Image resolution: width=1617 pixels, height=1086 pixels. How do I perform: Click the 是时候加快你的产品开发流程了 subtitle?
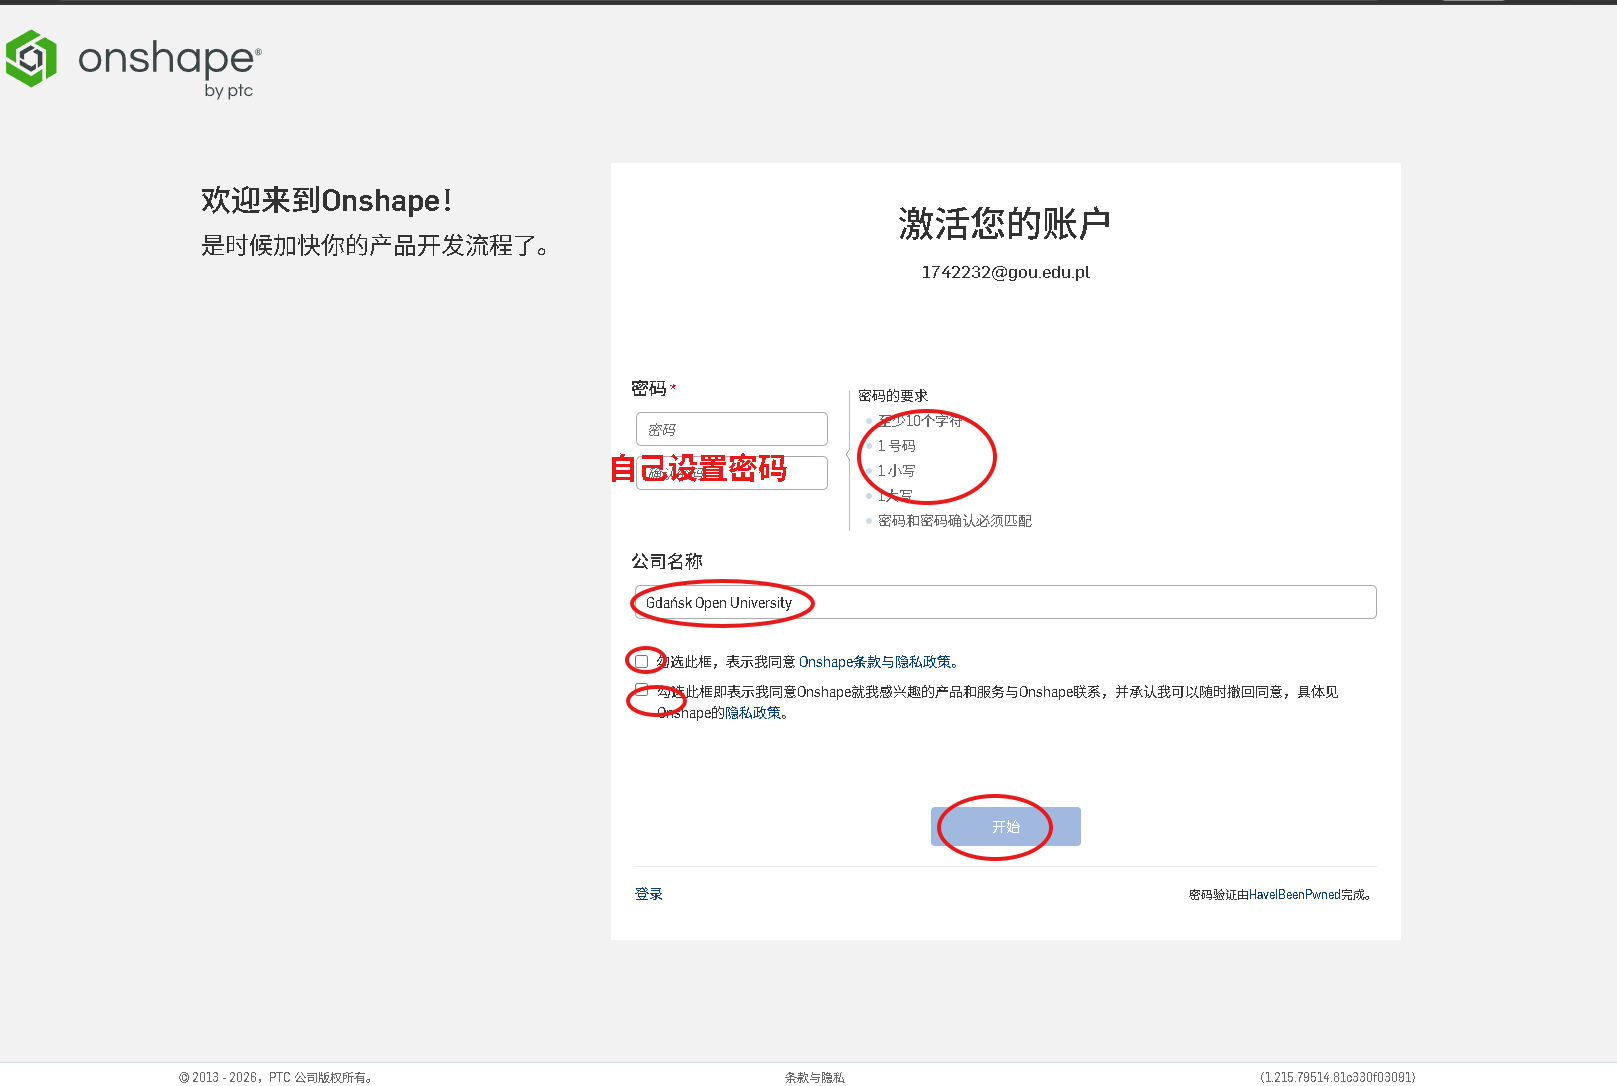point(376,246)
